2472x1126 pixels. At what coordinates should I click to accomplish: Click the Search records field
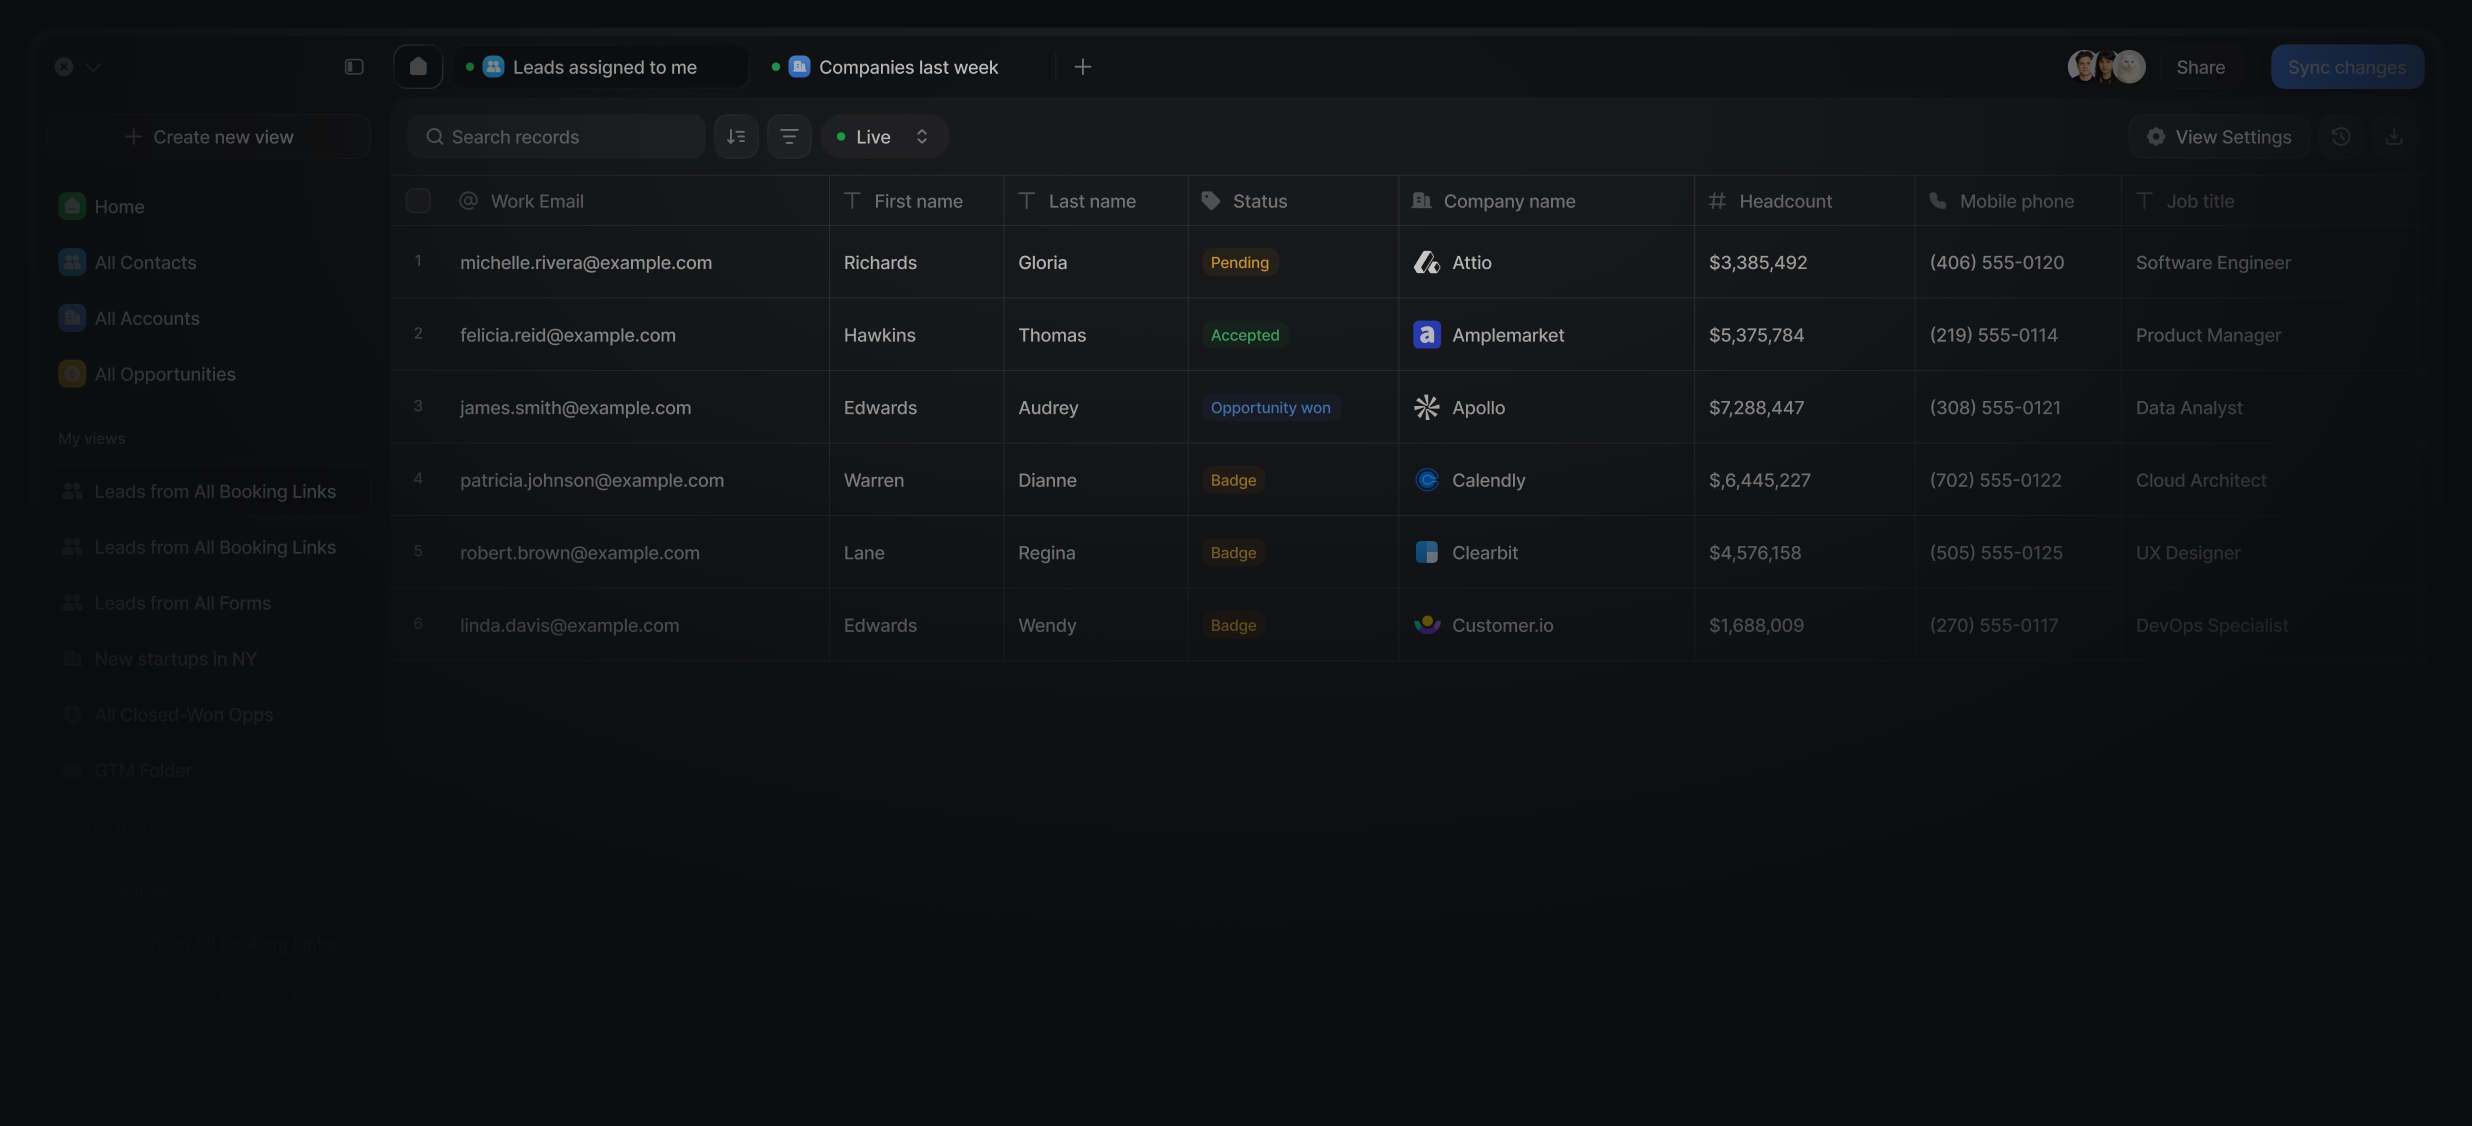pos(556,137)
